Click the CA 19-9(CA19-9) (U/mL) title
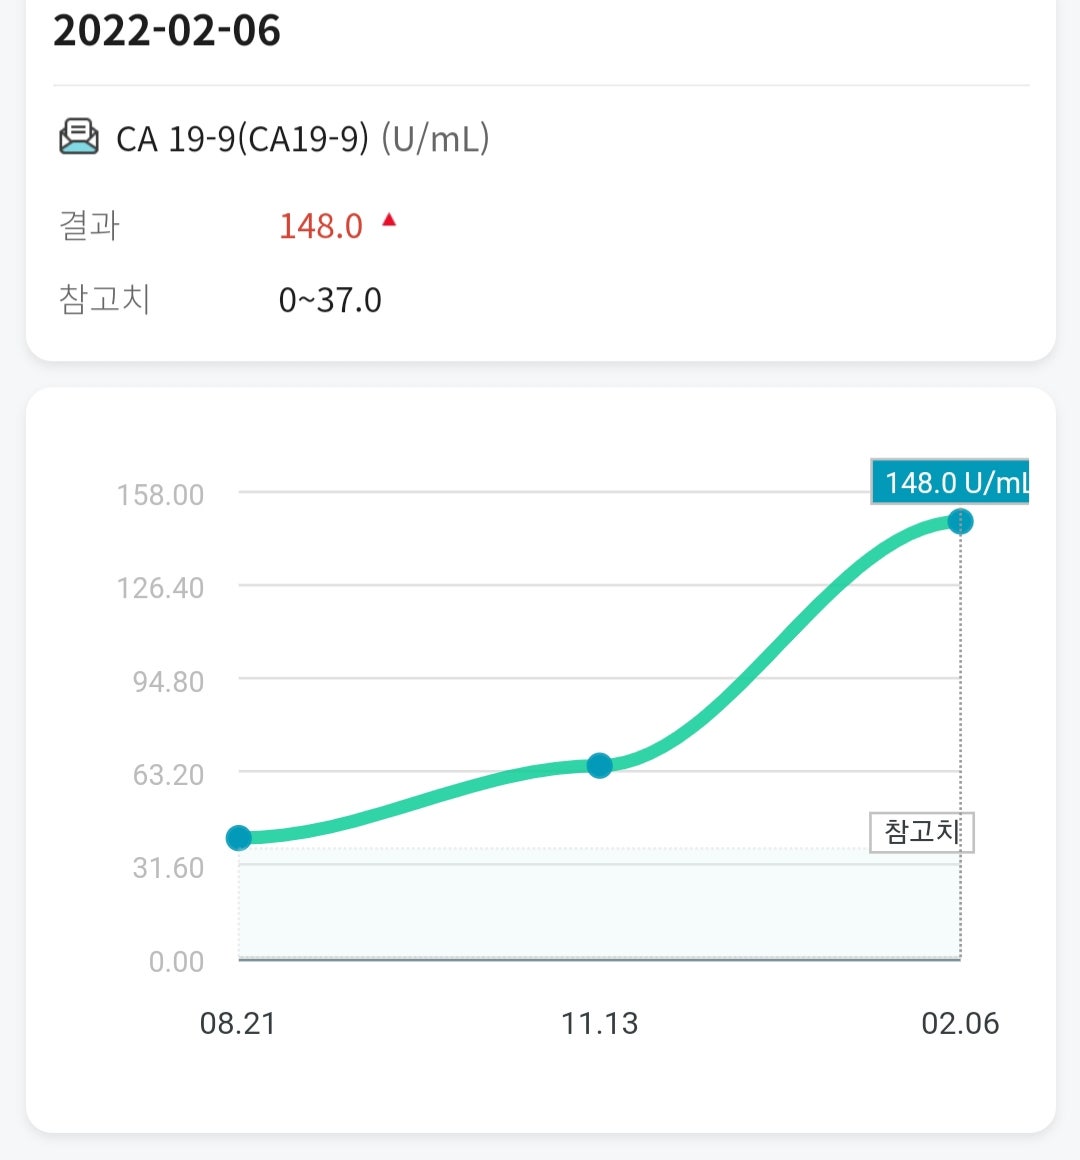Viewport: 1080px width, 1160px height. tap(303, 138)
